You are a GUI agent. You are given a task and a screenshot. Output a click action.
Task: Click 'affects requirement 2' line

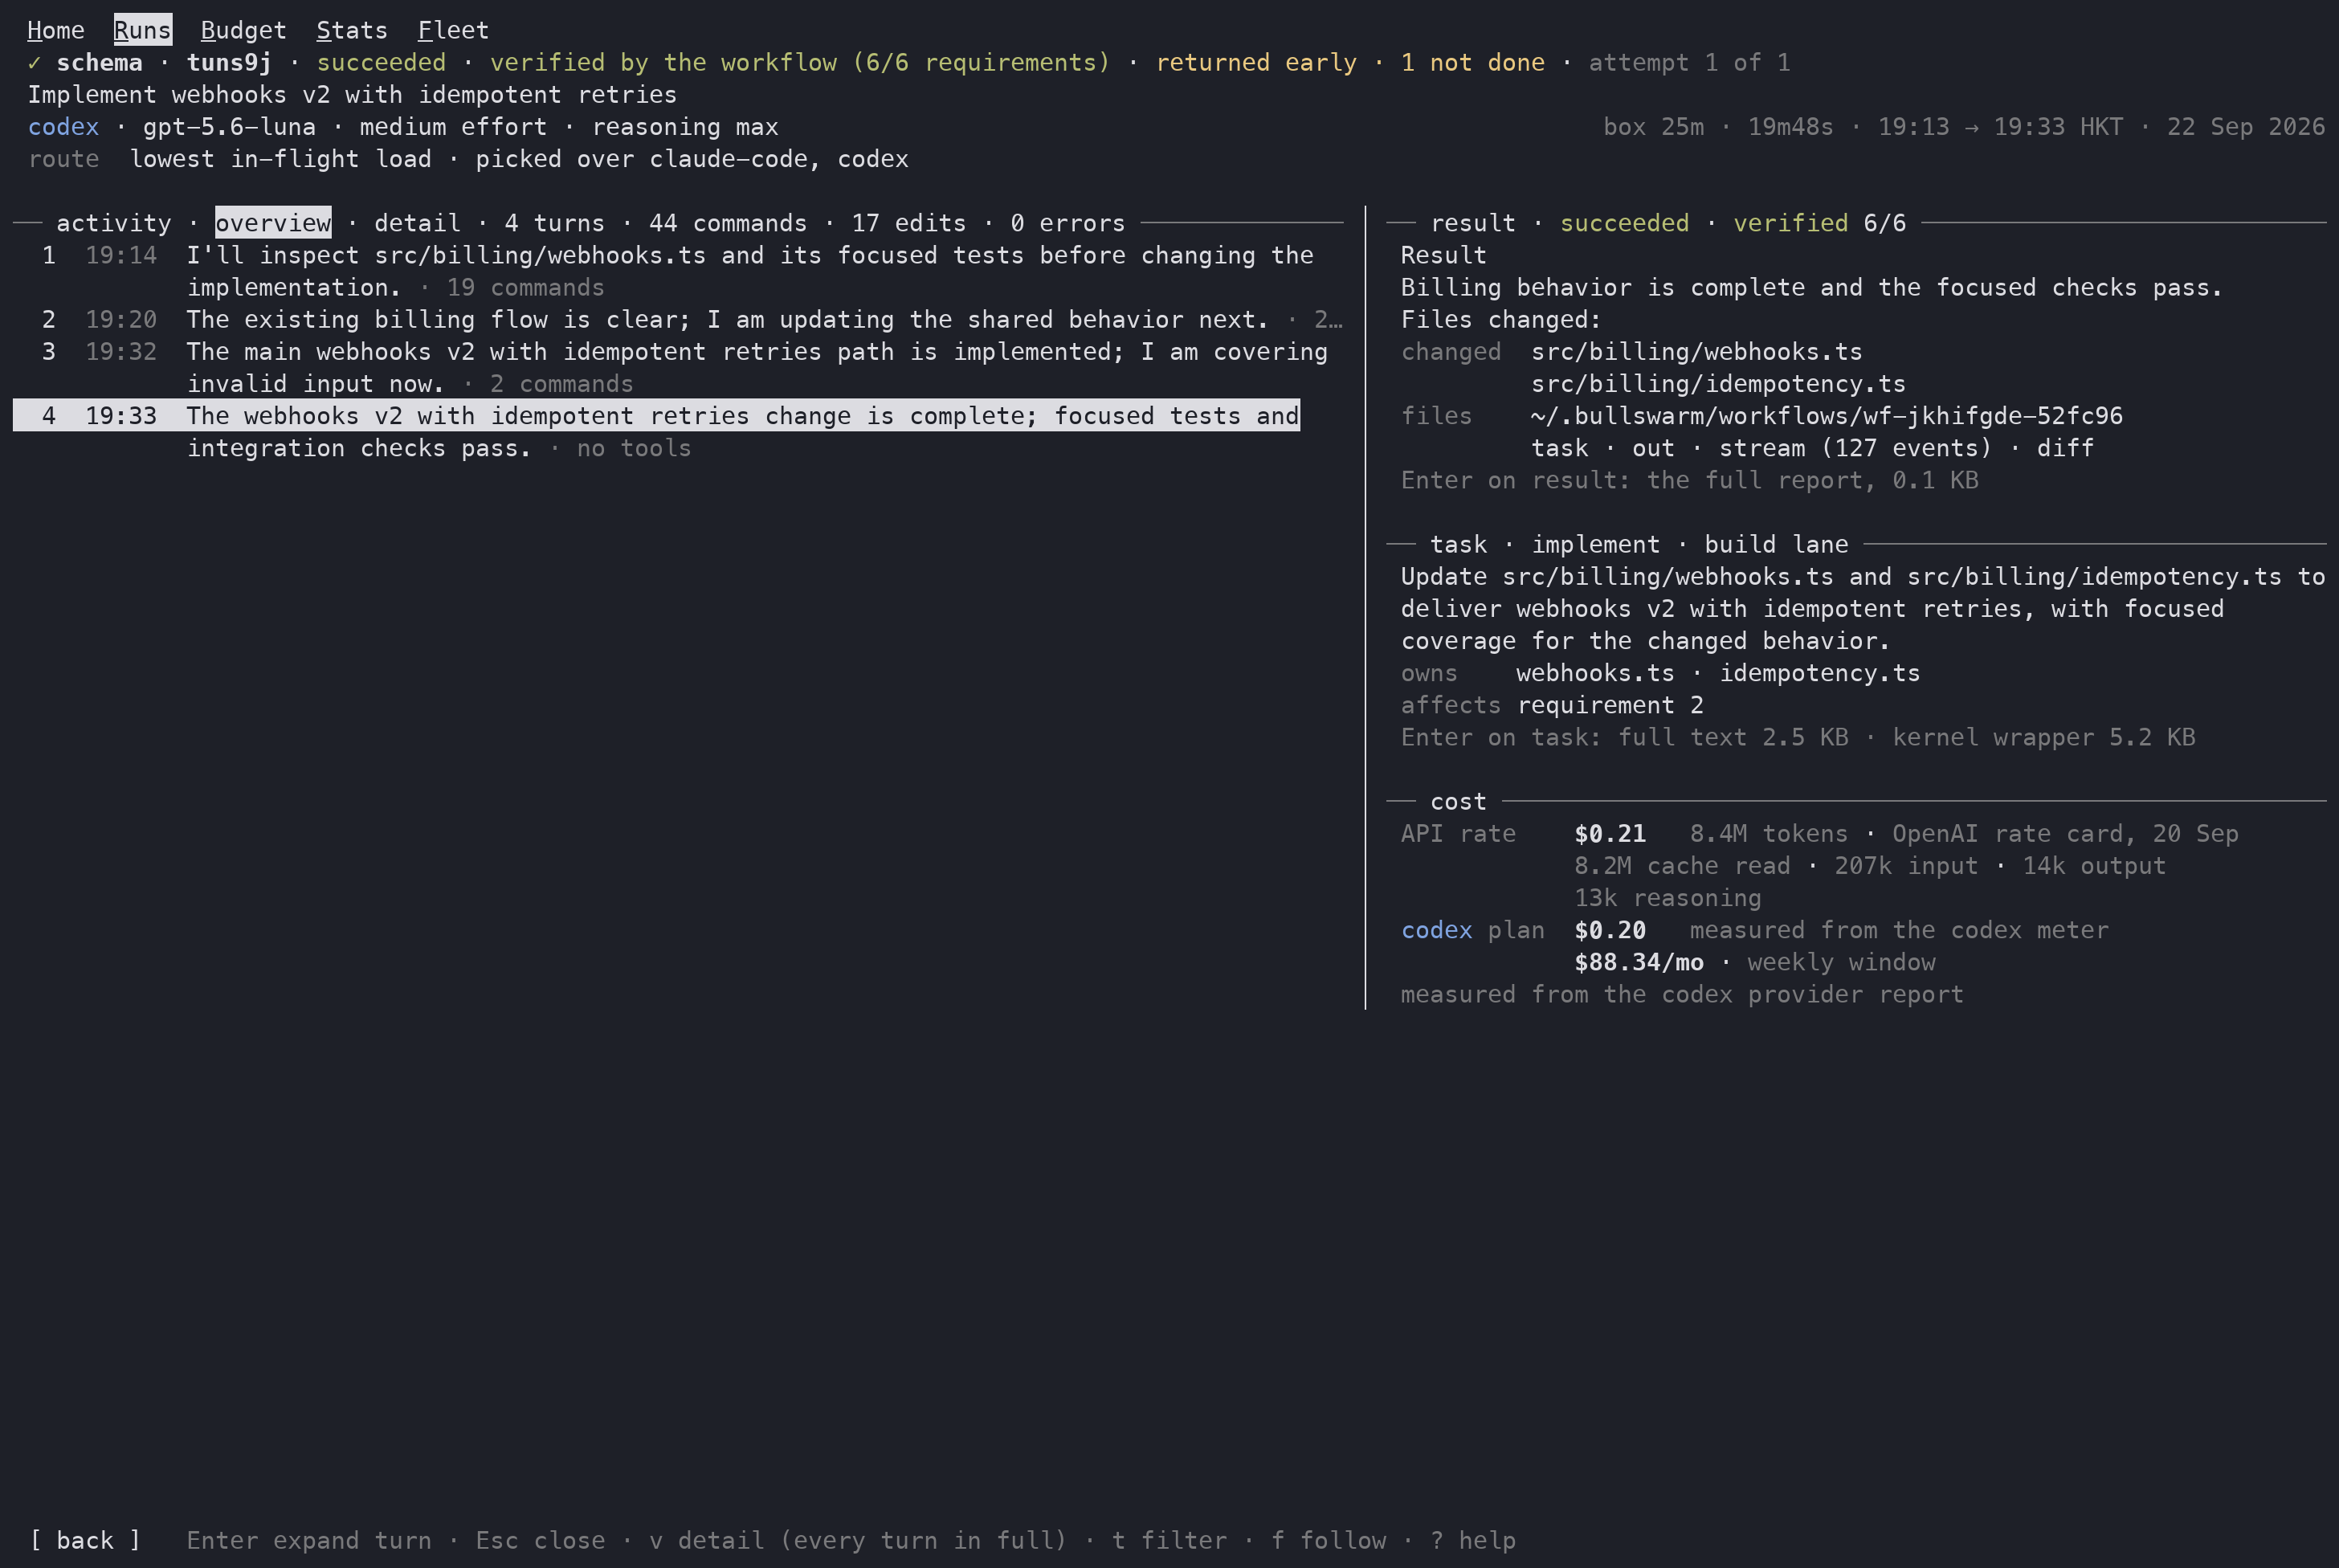point(1552,705)
